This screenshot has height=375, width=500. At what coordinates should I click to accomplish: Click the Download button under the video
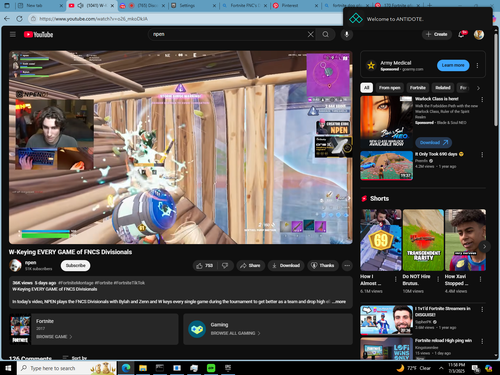[286, 265]
